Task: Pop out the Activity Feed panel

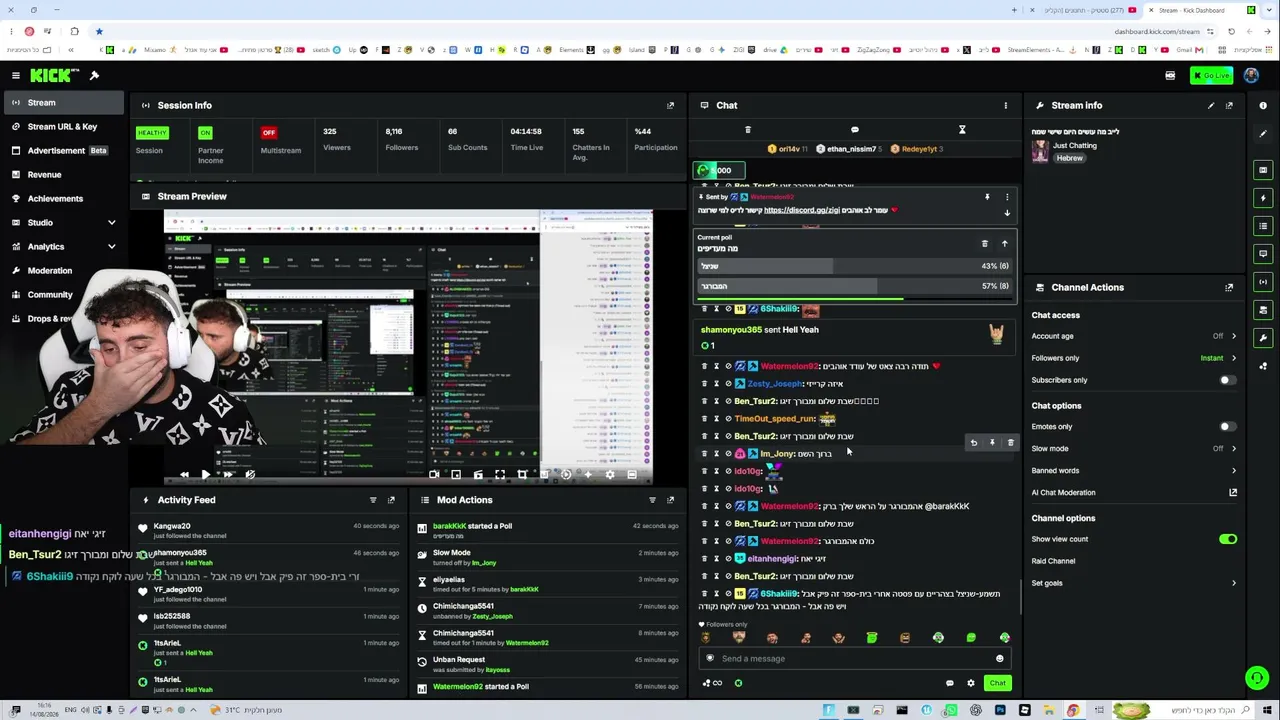Action: pos(391,500)
